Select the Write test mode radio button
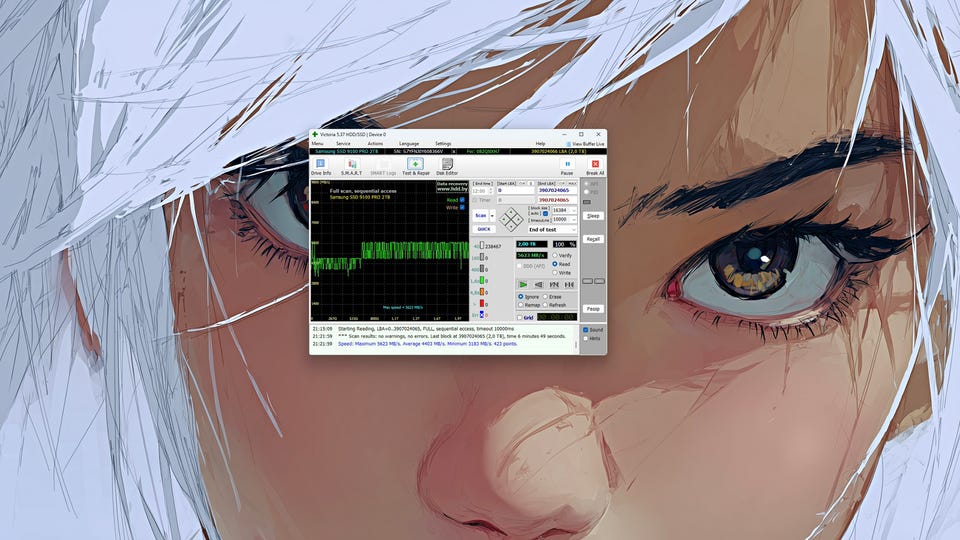The height and width of the screenshot is (540, 960). (555, 272)
